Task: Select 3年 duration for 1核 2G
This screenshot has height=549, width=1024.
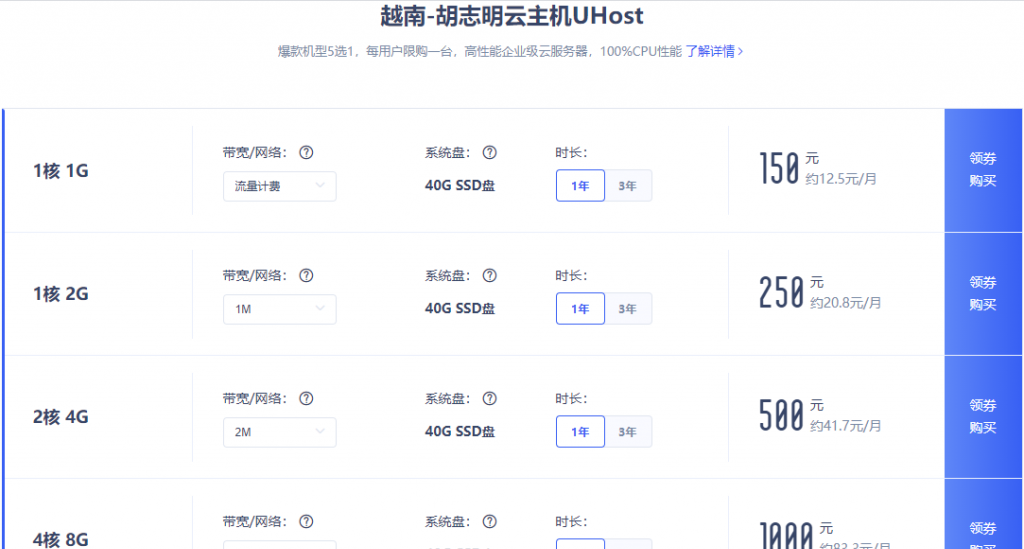Action: coord(628,309)
